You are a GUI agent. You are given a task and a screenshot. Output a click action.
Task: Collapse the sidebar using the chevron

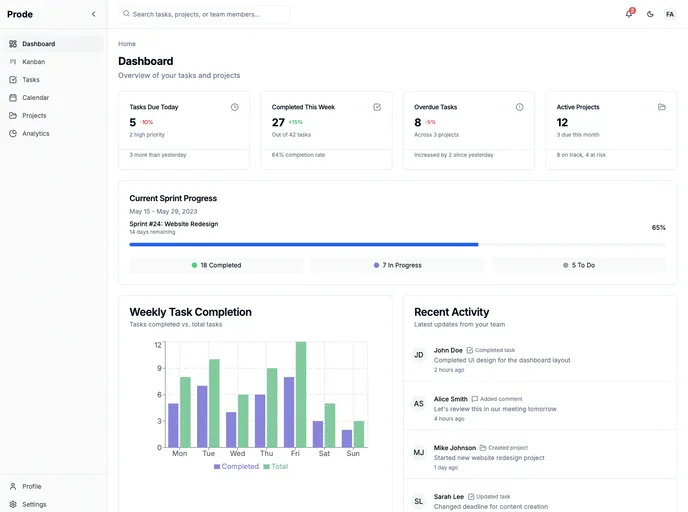click(x=94, y=14)
